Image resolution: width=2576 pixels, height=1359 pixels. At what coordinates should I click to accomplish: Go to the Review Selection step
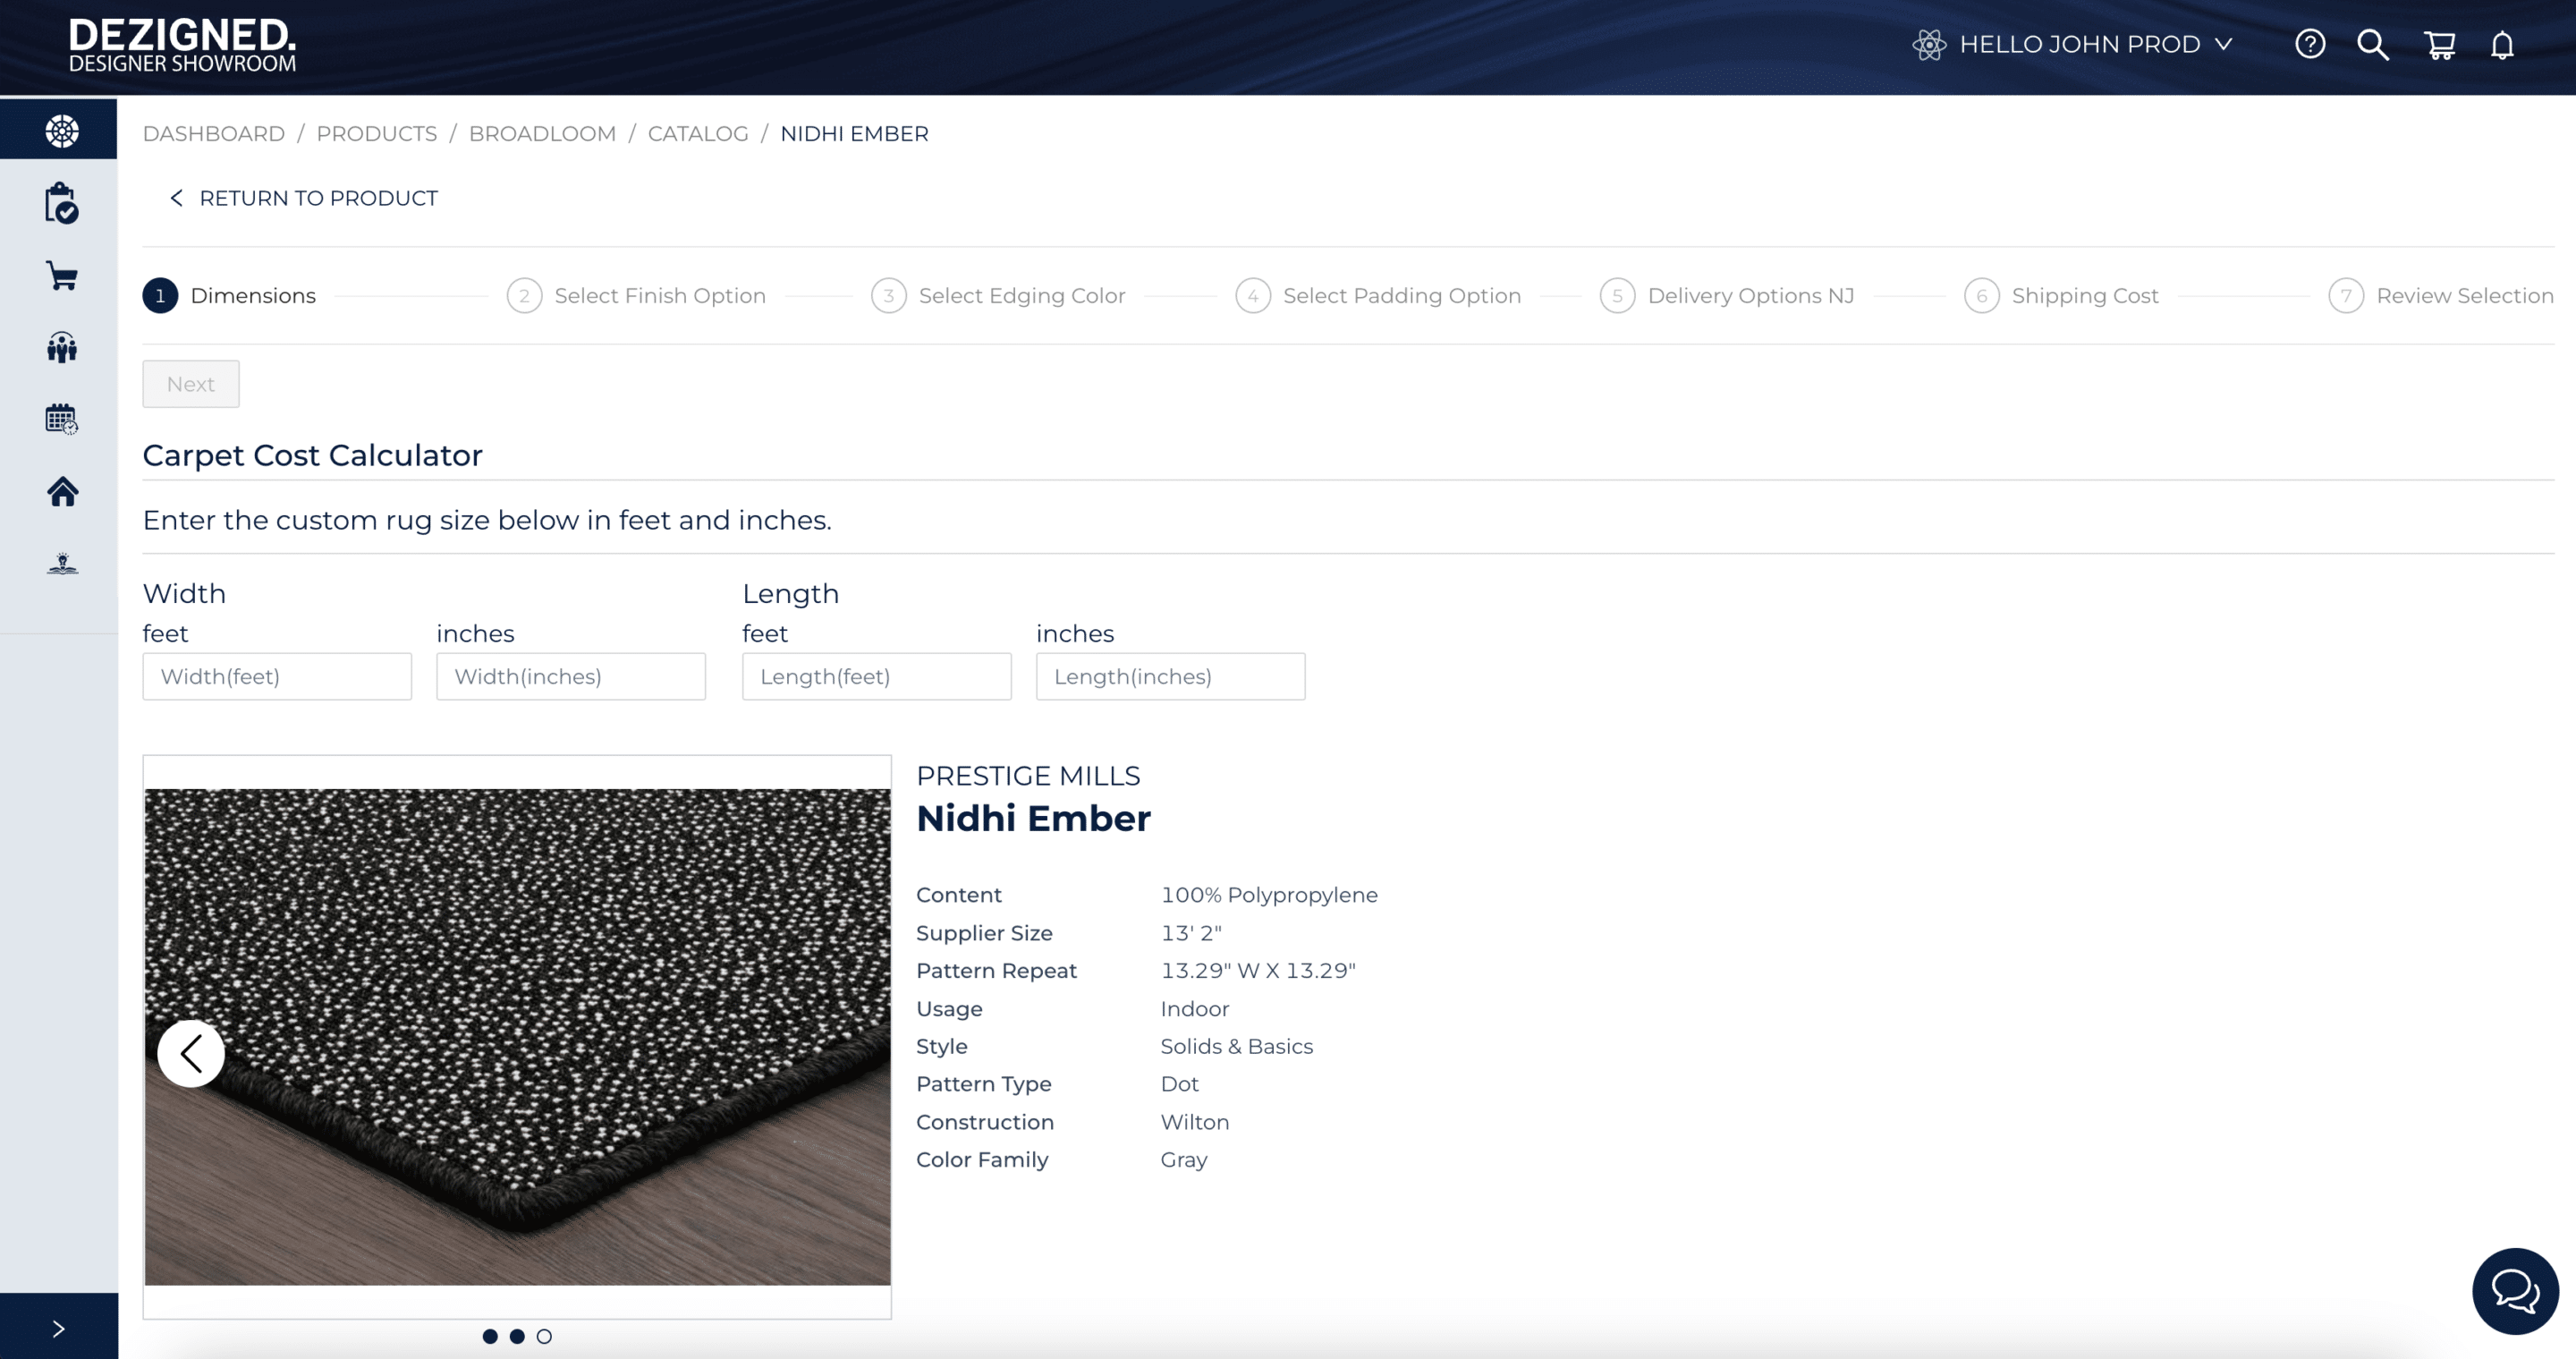click(2466, 295)
